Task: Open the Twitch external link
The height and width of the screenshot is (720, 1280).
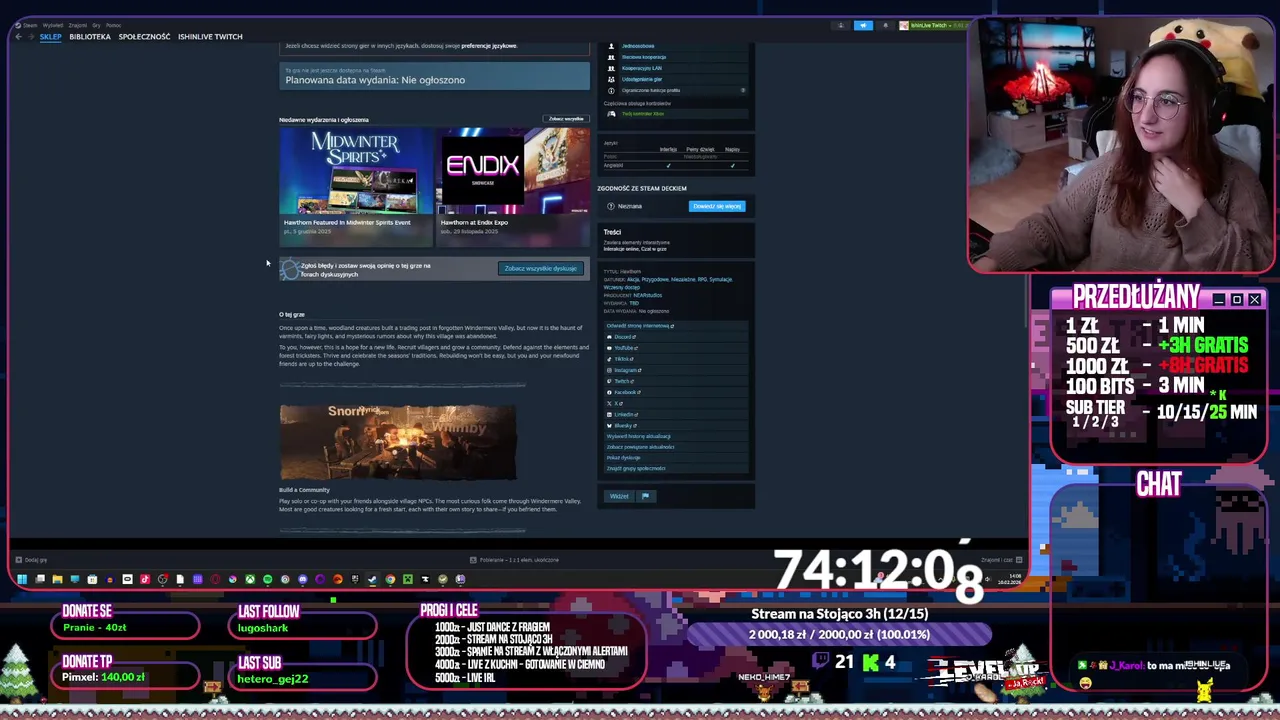Action: (622, 381)
